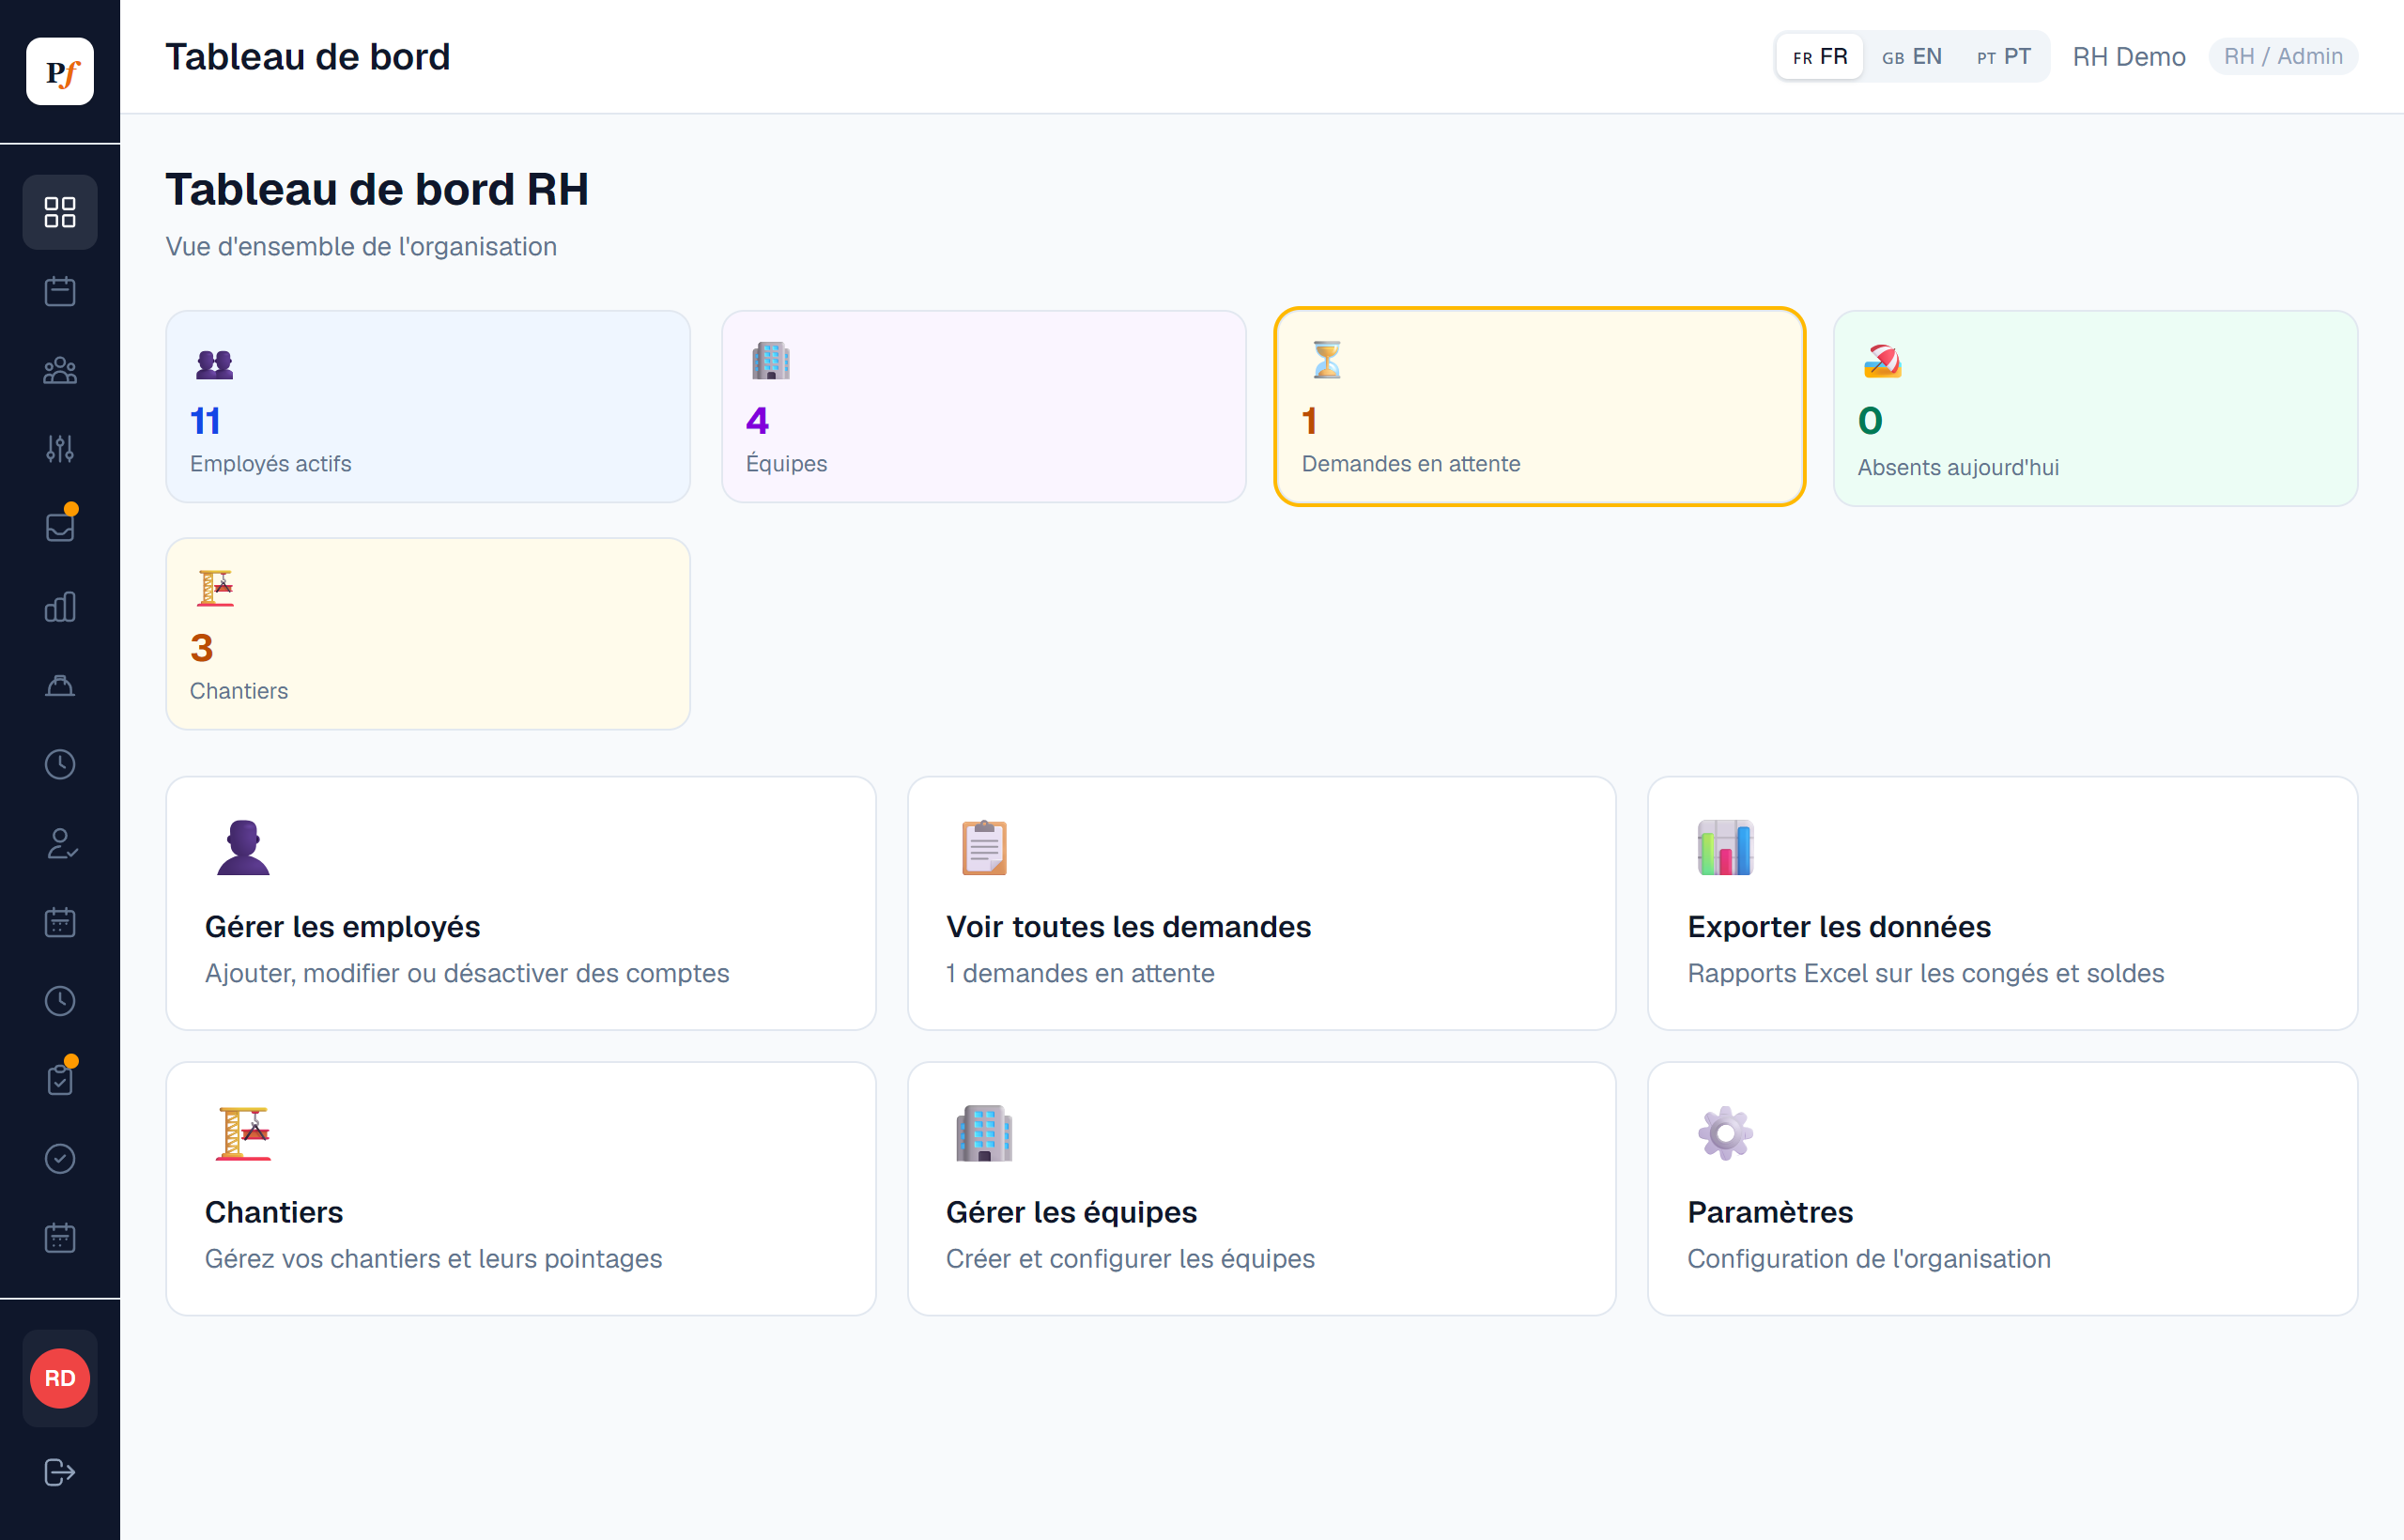Click the clock icon just below the hard hat
Screen dimensions: 2404x1540
[x=60, y=765]
